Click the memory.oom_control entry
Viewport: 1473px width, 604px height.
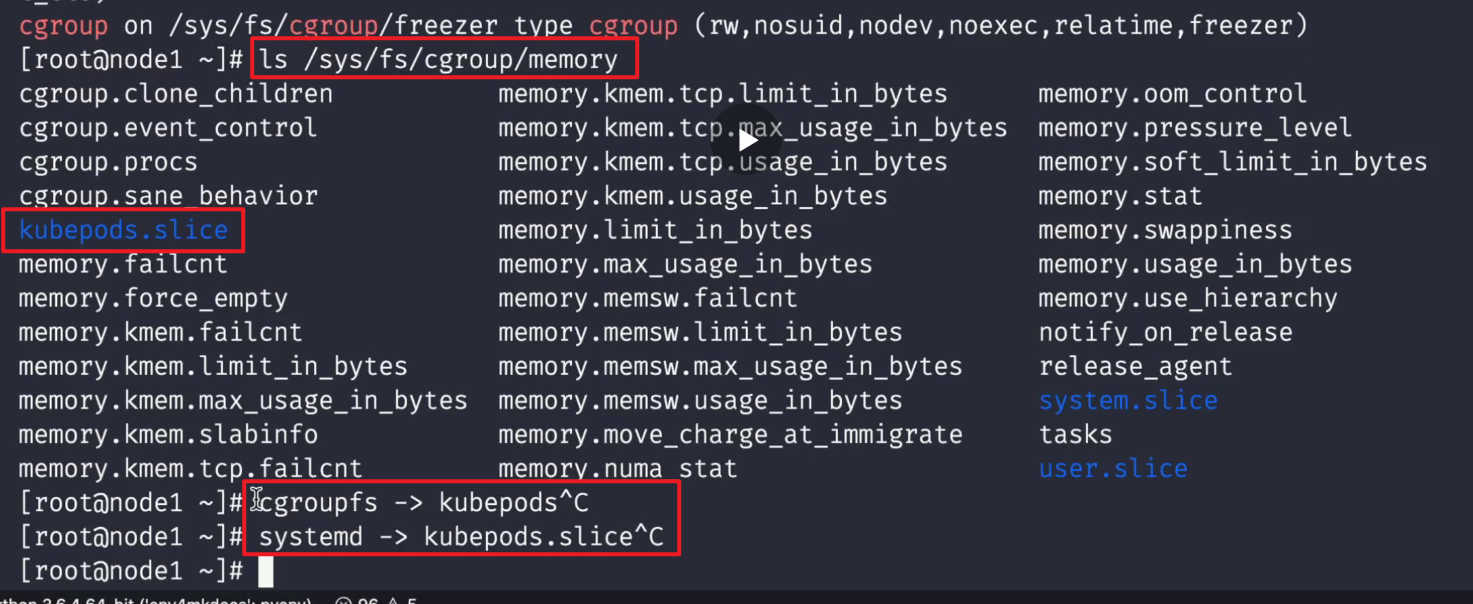(x=1172, y=94)
